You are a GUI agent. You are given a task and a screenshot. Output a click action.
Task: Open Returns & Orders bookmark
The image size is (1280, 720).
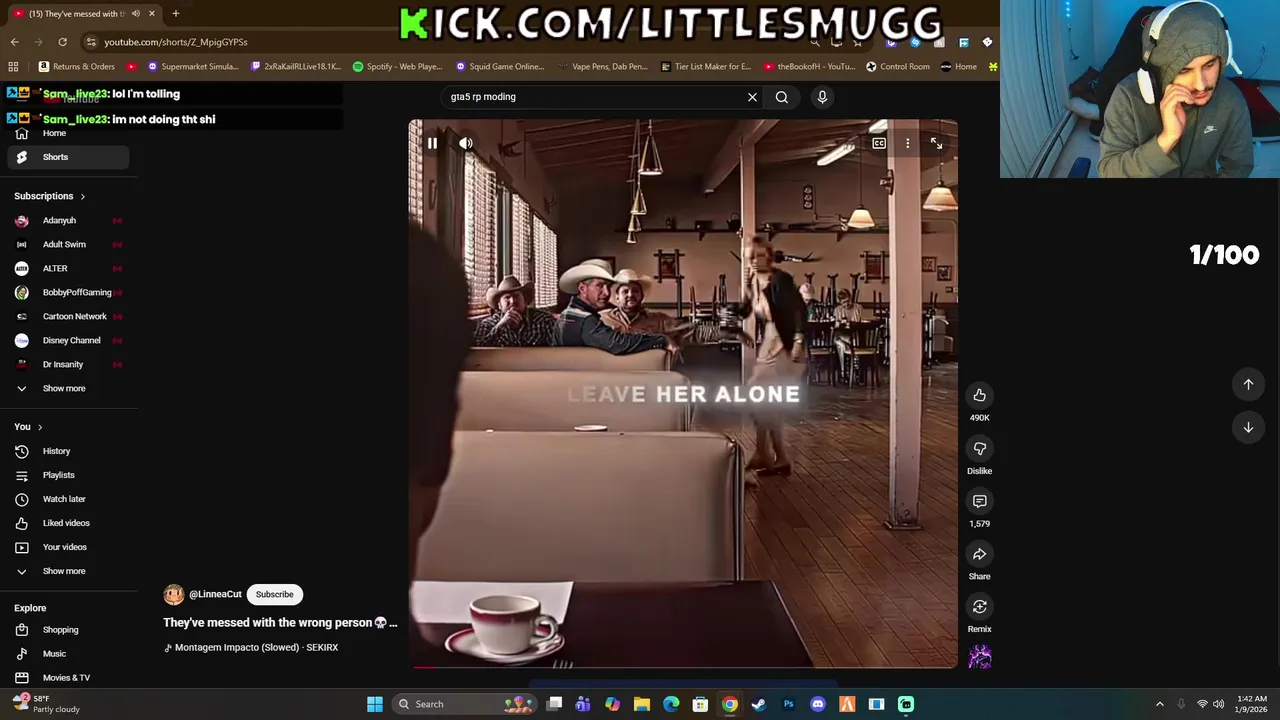click(77, 67)
